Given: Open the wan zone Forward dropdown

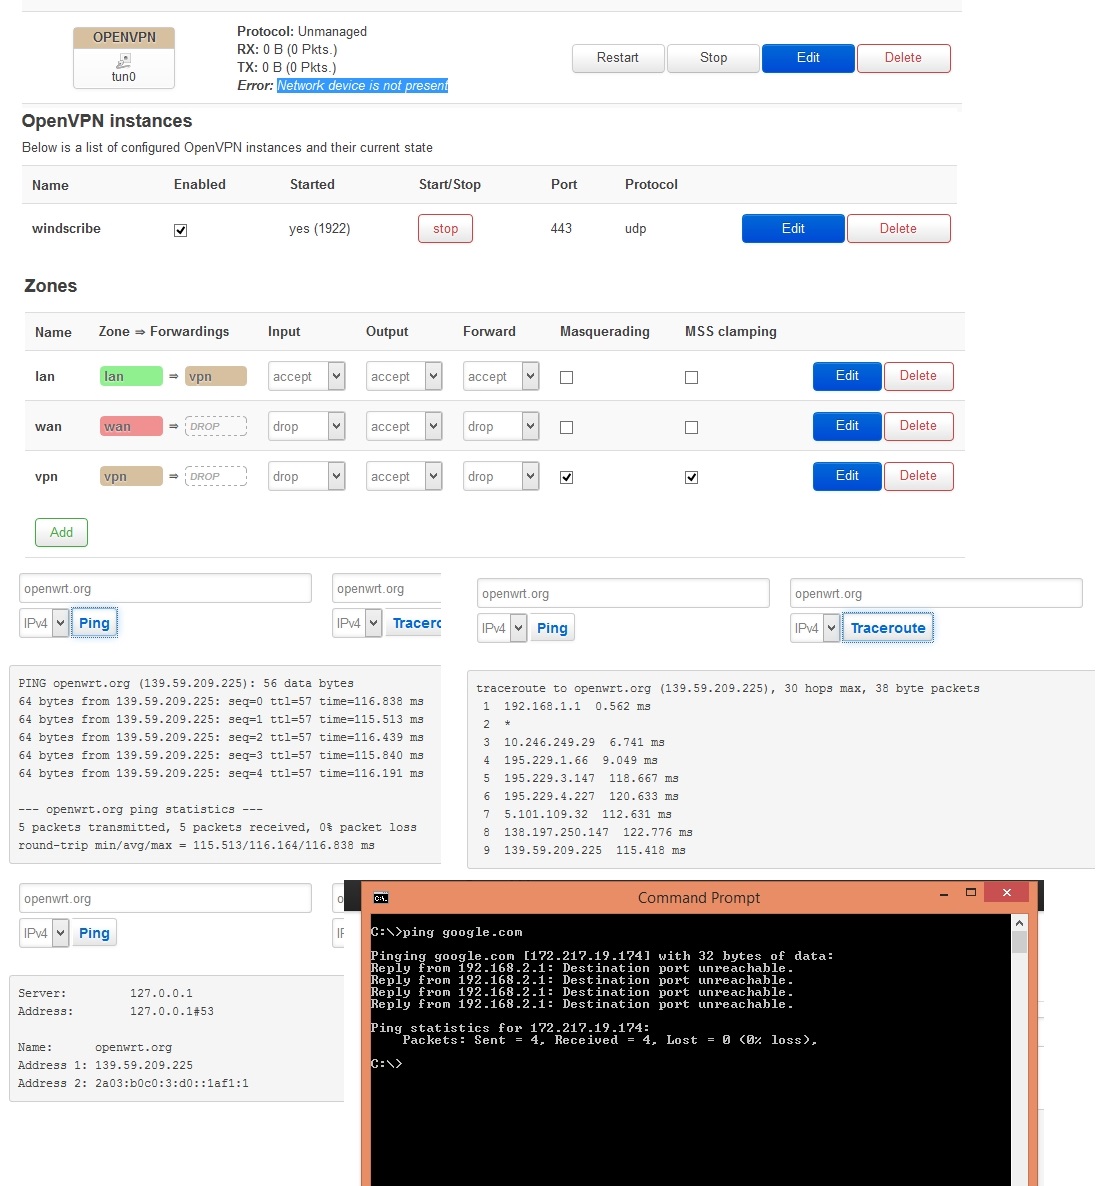Looking at the screenshot, I should 502,427.
